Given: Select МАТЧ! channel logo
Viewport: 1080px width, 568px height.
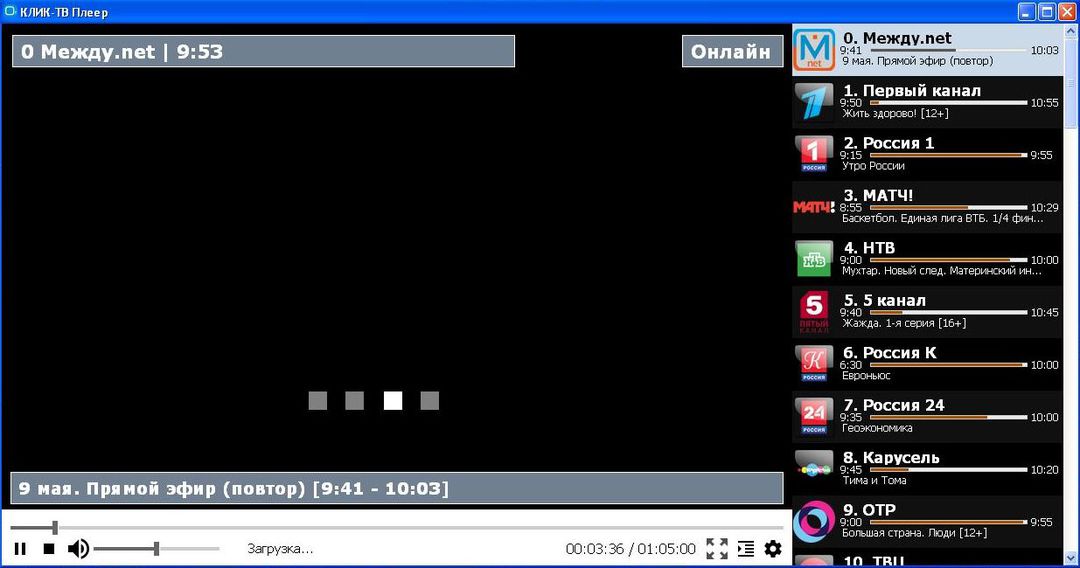Looking at the screenshot, I should point(813,207).
